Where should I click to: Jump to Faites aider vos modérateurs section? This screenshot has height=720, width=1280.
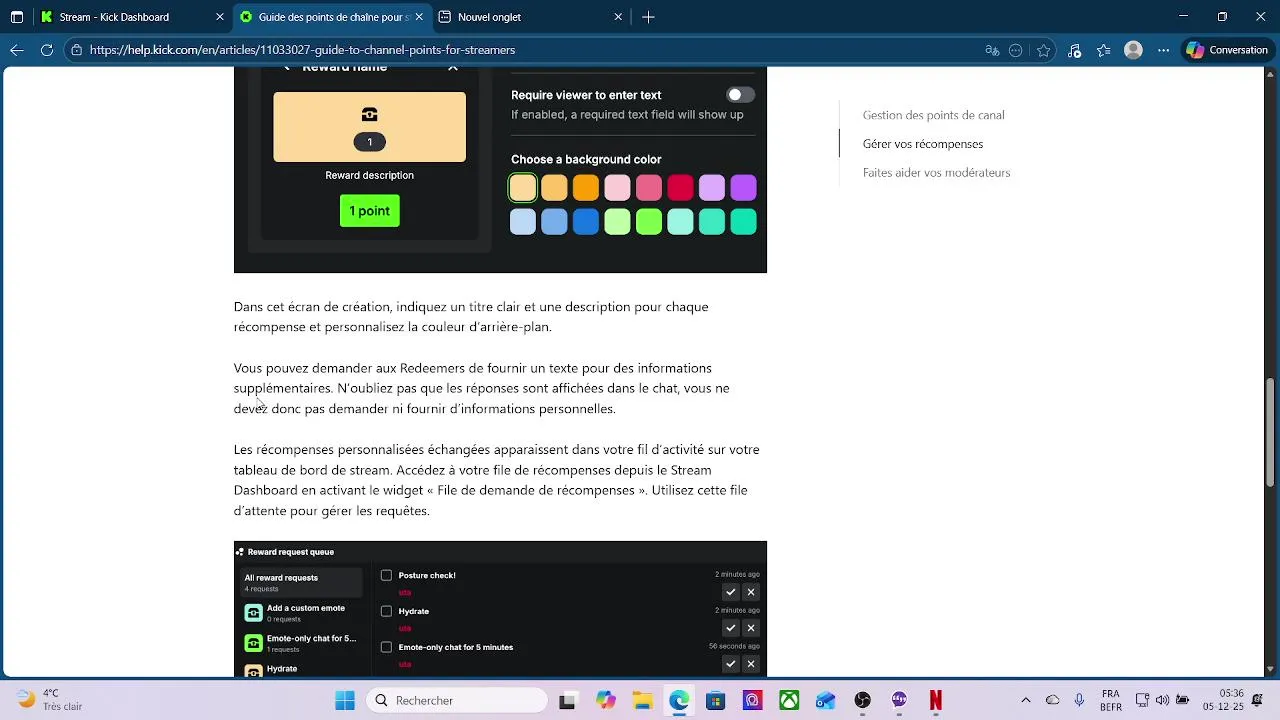tap(936, 173)
